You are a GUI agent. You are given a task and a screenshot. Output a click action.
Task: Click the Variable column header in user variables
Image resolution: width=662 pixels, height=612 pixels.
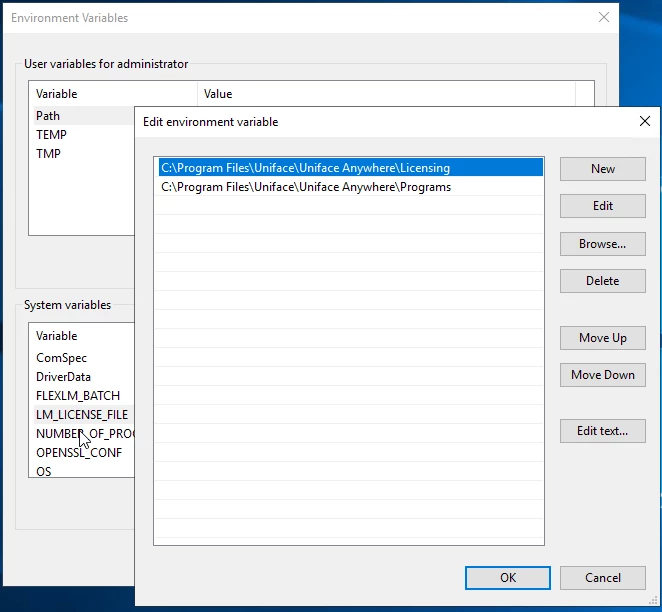(x=113, y=94)
